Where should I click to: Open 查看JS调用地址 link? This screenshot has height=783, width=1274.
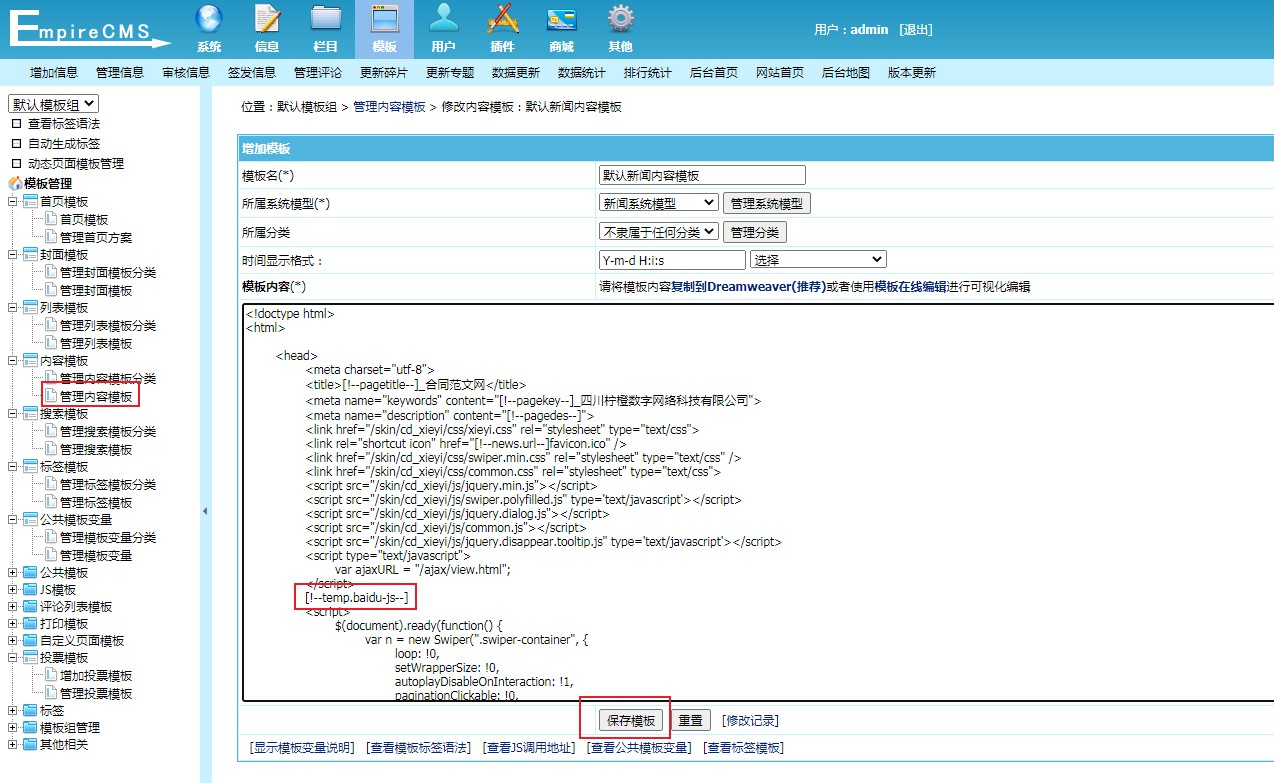pyautogui.click(x=528, y=748)
